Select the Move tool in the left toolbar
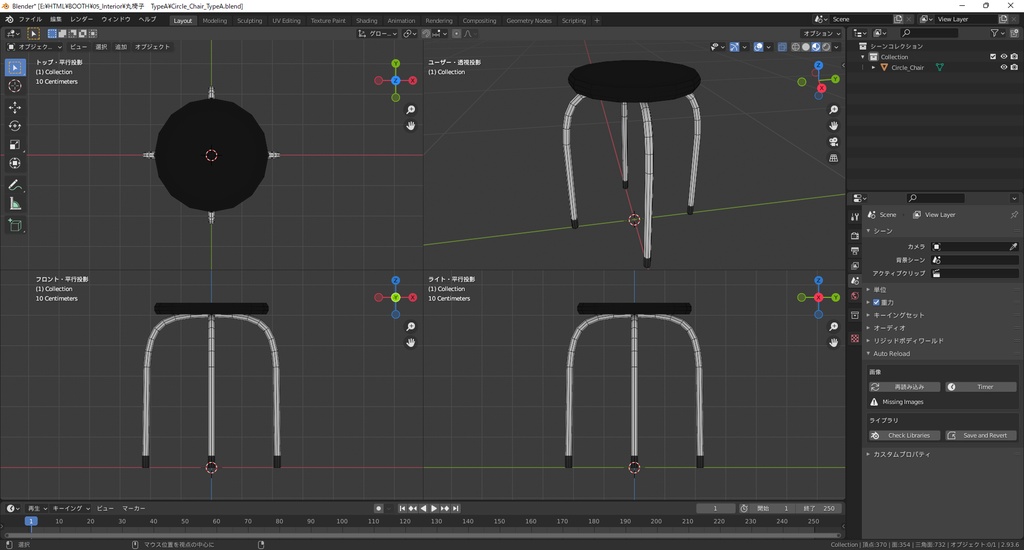1024x550 pixels. tap(15, 107)
